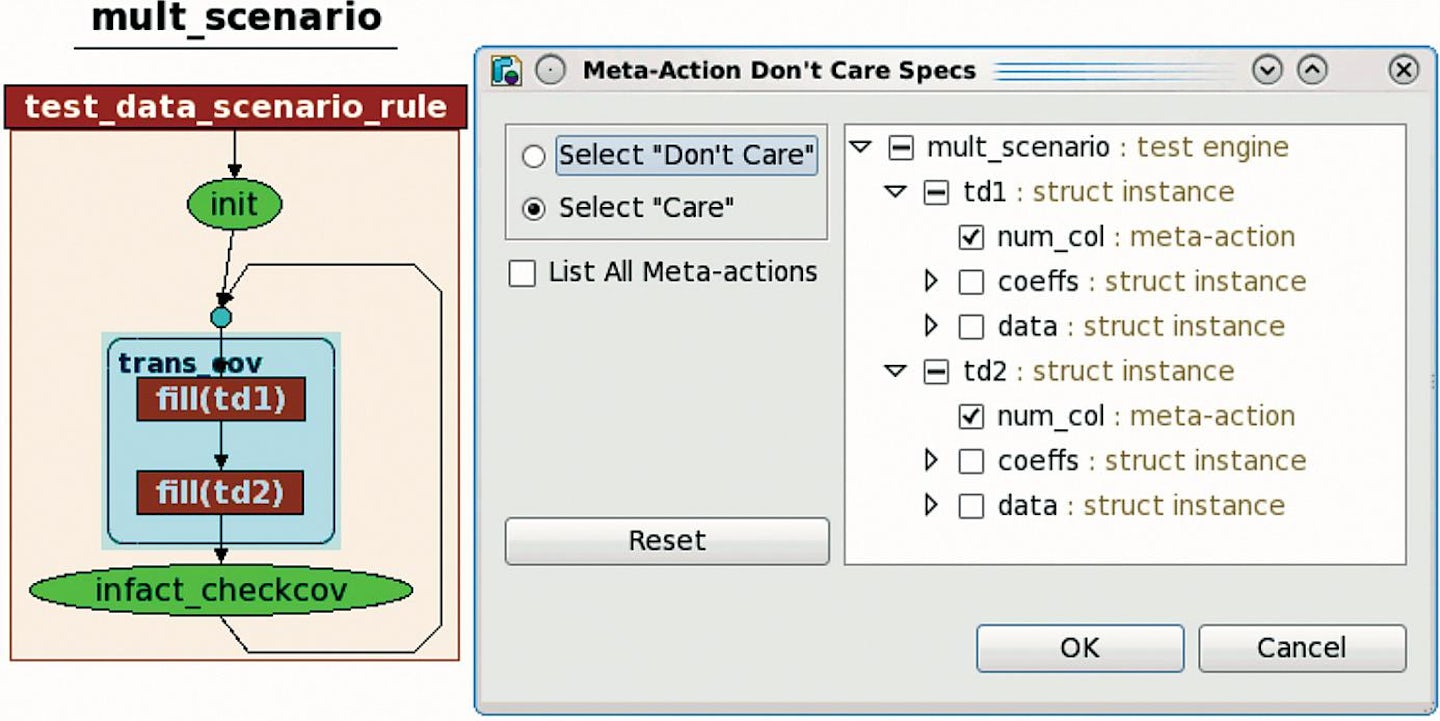
Task: Click the Reset button
Action: click(x=667, y=541)
